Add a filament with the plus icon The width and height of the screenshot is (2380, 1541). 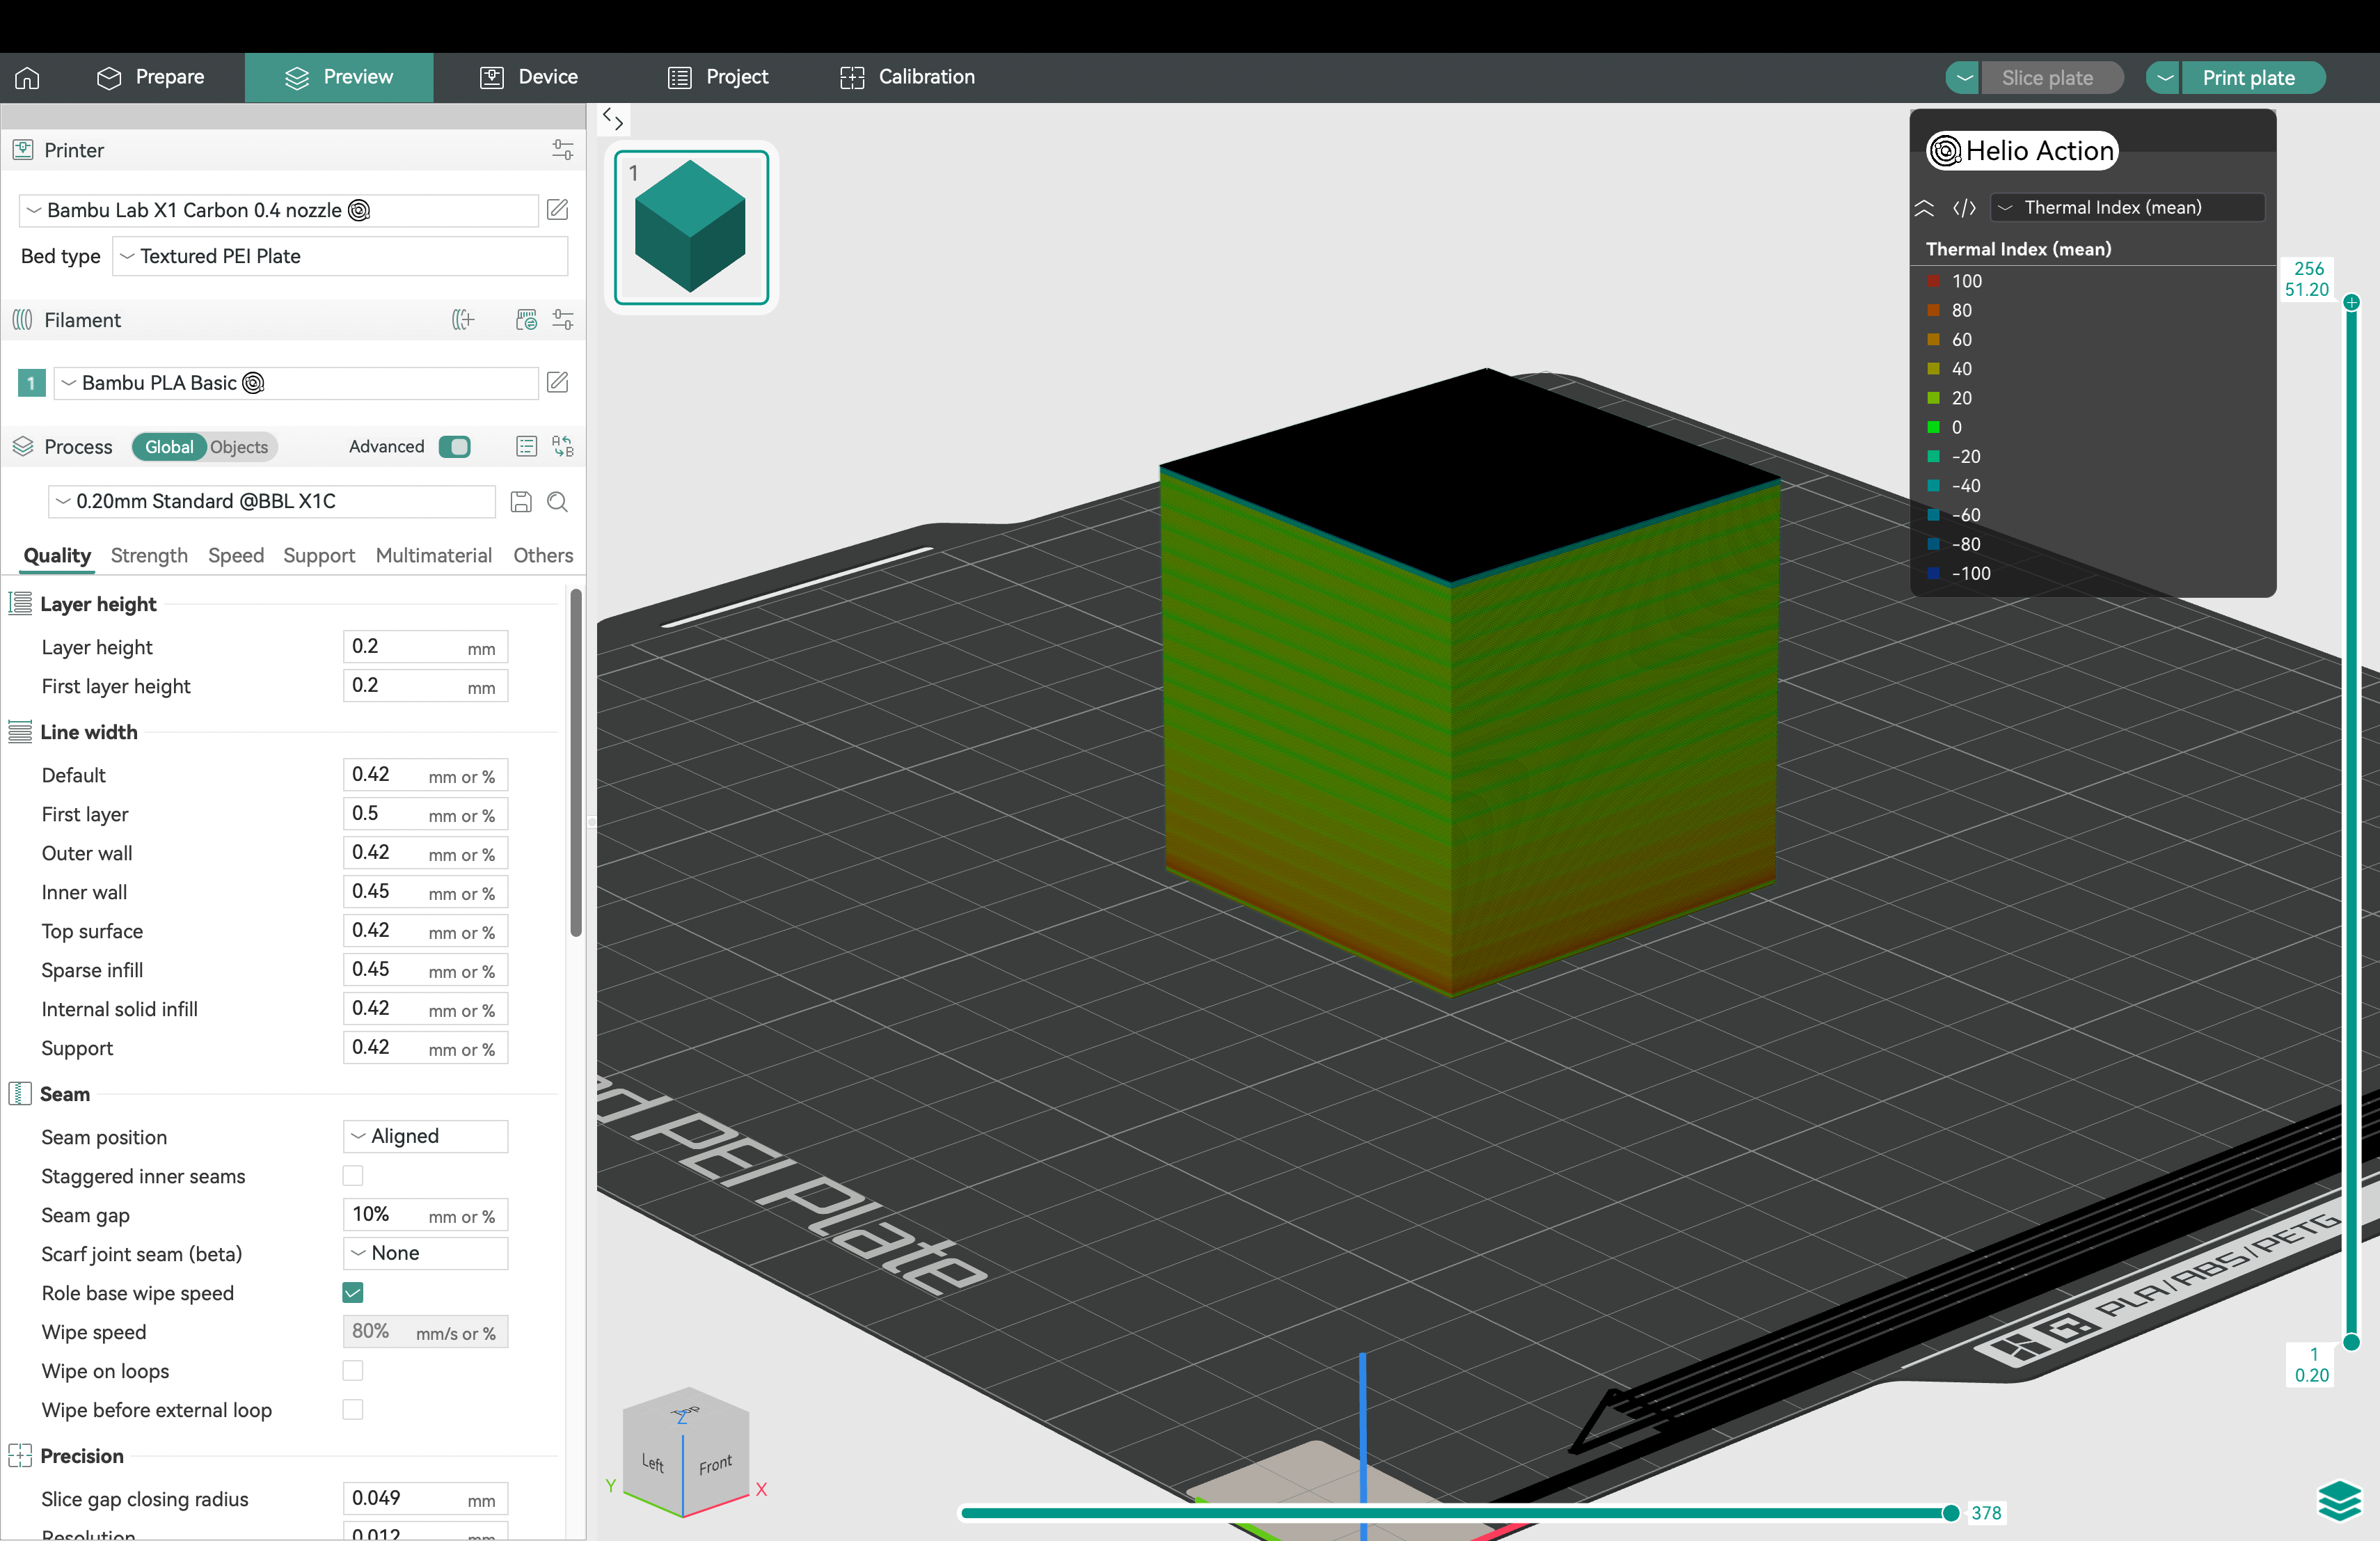462,320
